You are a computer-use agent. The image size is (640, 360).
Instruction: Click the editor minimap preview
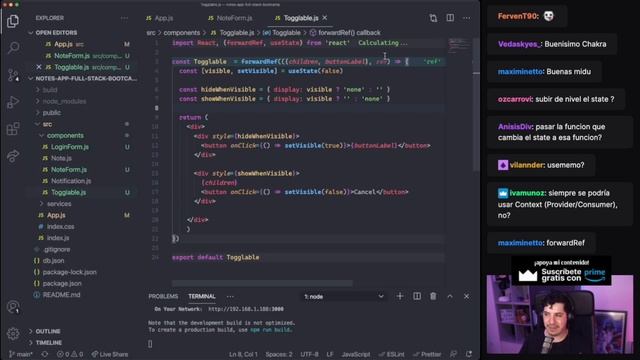click(x=459, y=45)
